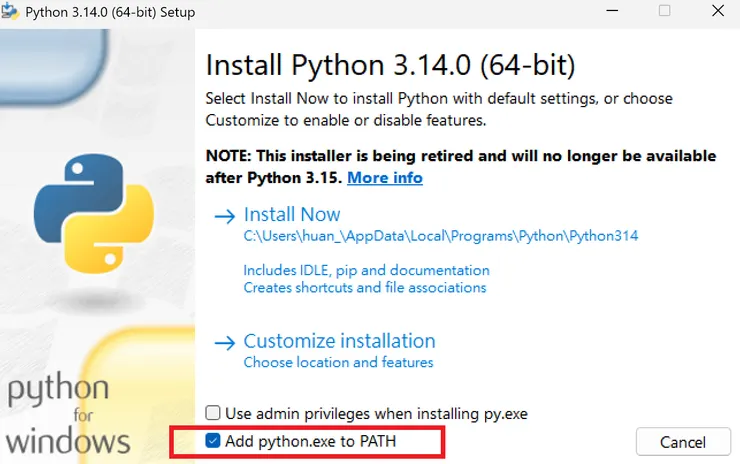This screenshot has width=740, height=464.
Task: Click the arrow icon beside Customize installation
Action: (x=225, y=341)
